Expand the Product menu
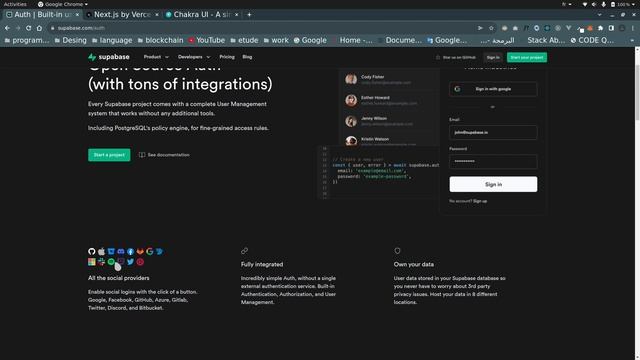The width and height of the screenshot is (640, 360). point(156,57)
